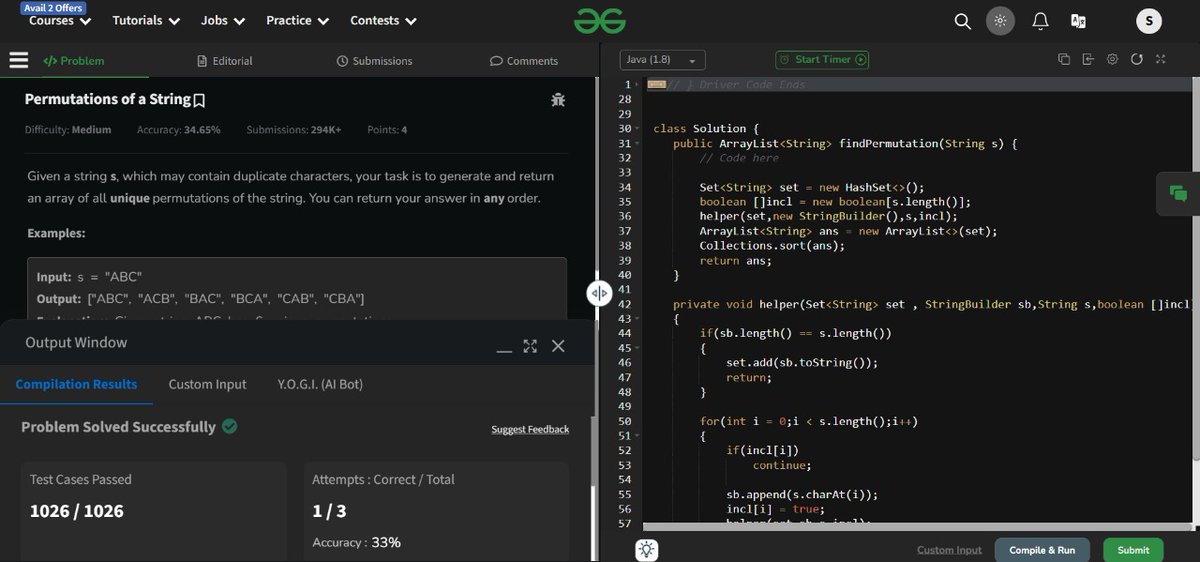The image size is (1200, 562).
Task: Report a bug via the bug icon
Action: (558, 100)
